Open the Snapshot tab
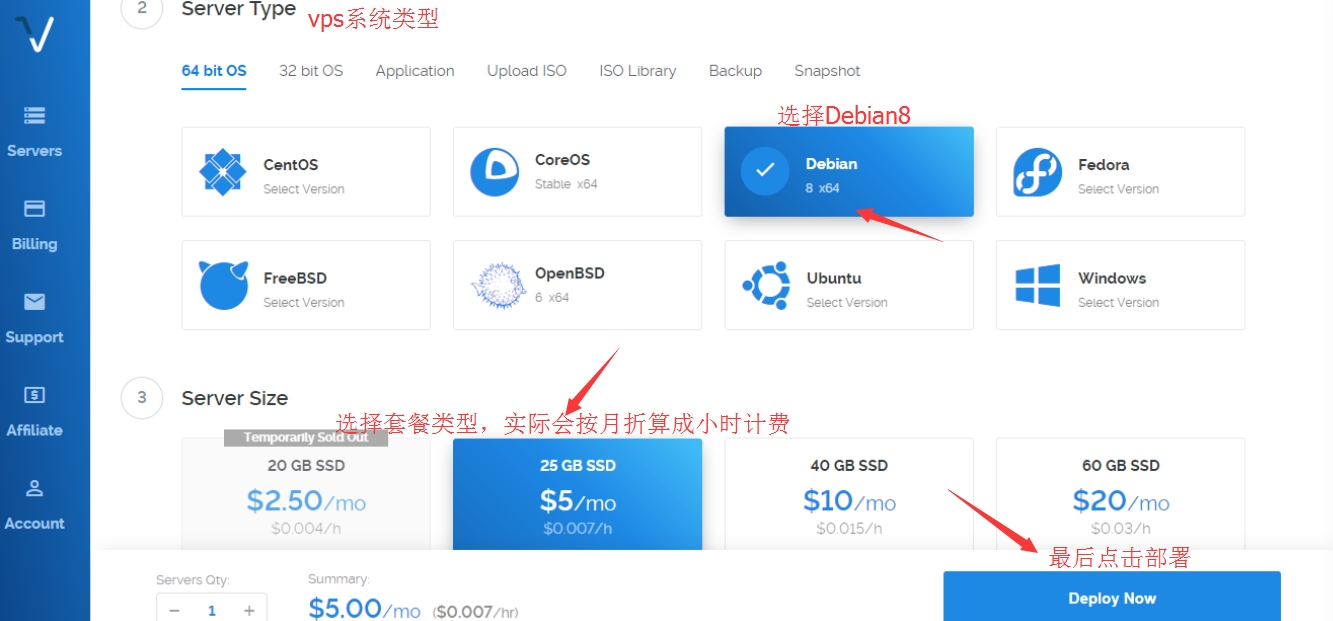The image size is (1333, 621). coord(827,71)
